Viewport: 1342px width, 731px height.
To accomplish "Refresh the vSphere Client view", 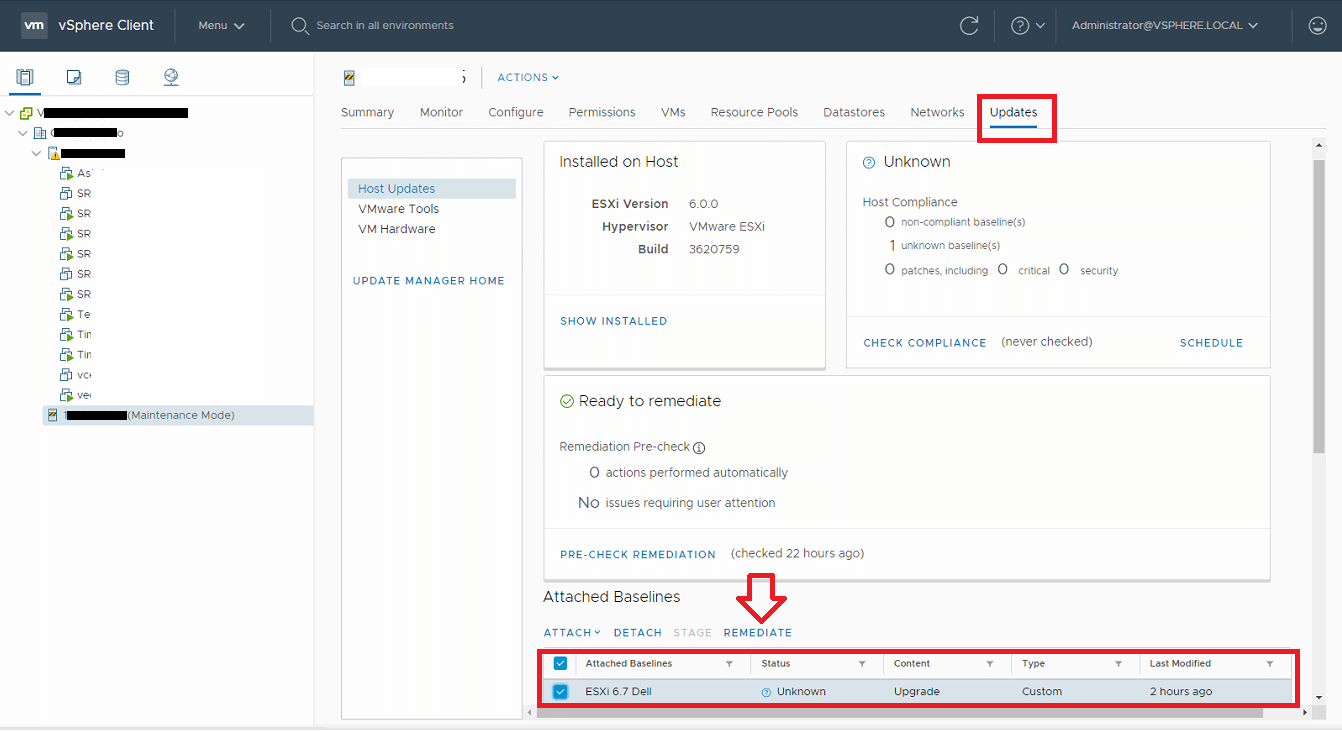I will click(x=969, y=26).
